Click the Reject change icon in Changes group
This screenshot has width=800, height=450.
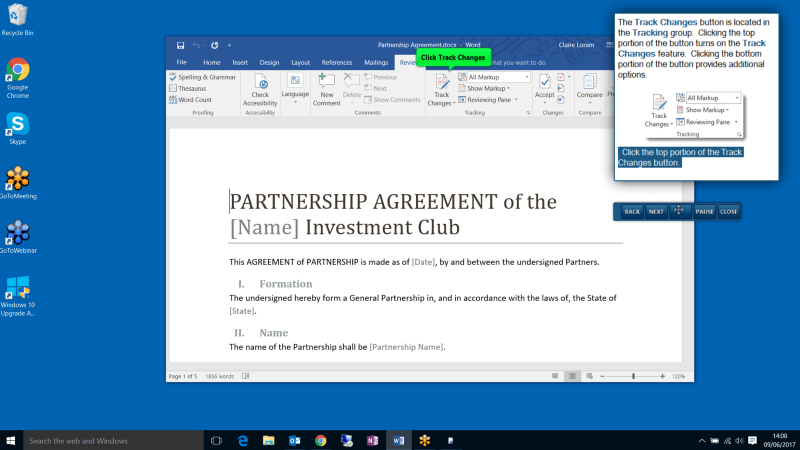click(561, 77)
